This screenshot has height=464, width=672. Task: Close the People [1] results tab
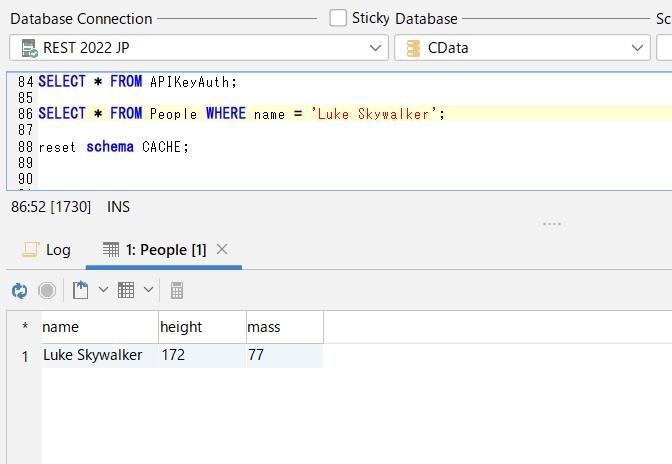(223, 249)
